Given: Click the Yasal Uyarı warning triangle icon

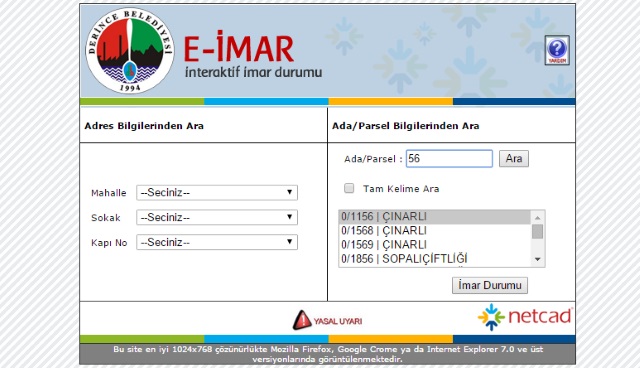Looking at the screenshot, I should (302, 320).
